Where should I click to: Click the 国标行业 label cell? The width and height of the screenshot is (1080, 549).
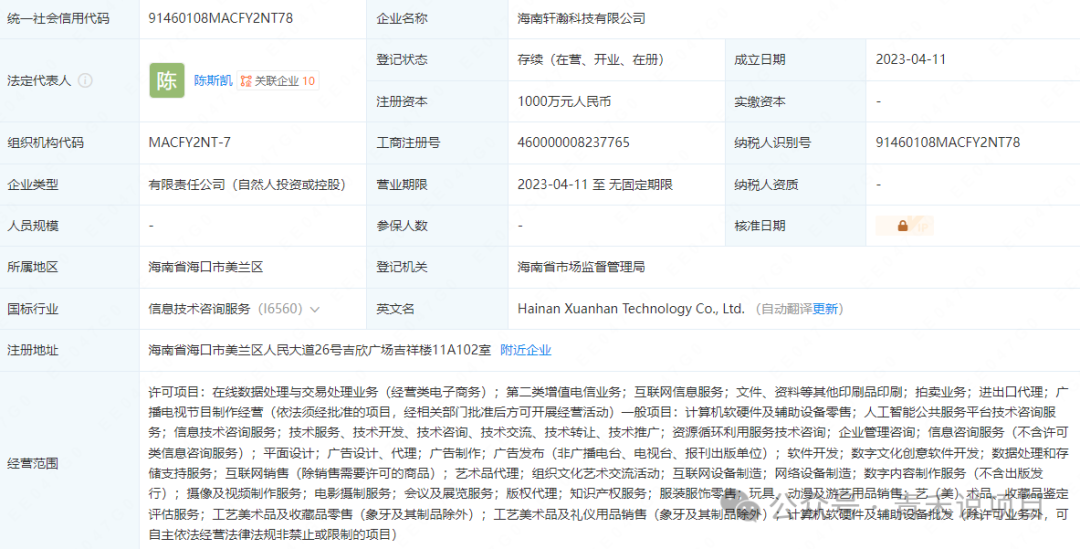pyautogui.click(x=70, y=309)
